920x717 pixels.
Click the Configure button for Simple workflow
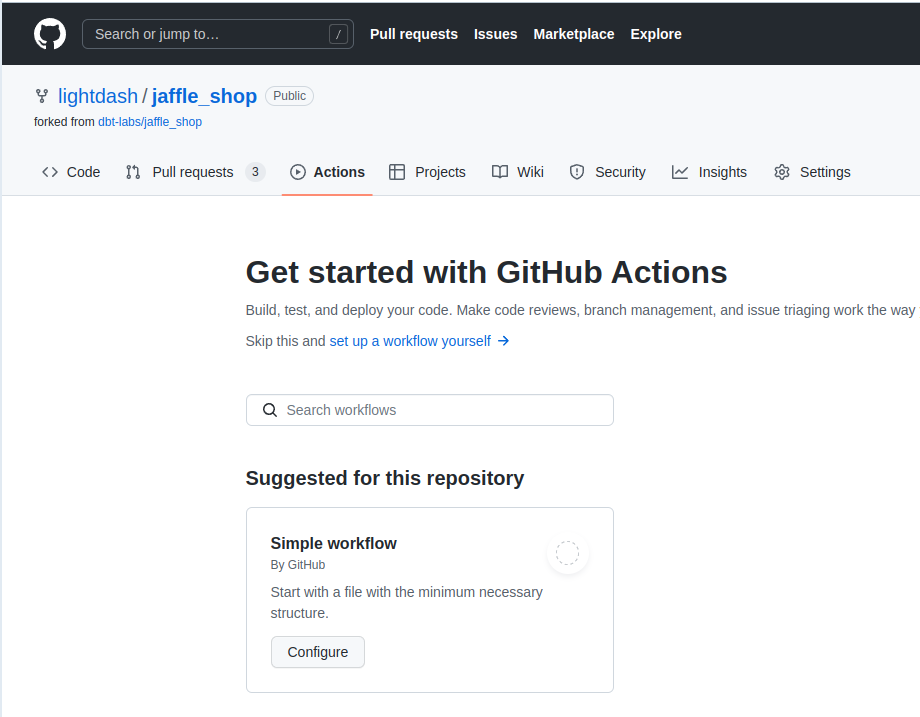click(317, 652)
